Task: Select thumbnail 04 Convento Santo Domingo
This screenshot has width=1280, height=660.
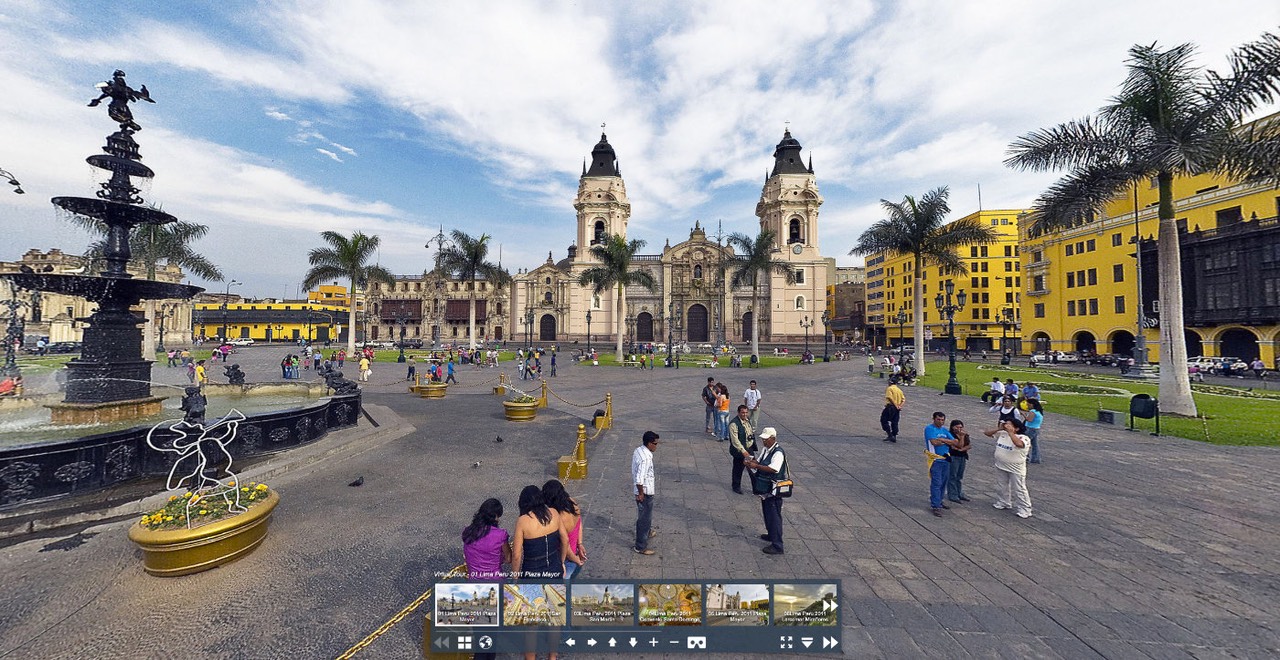Action: (670, 605)
